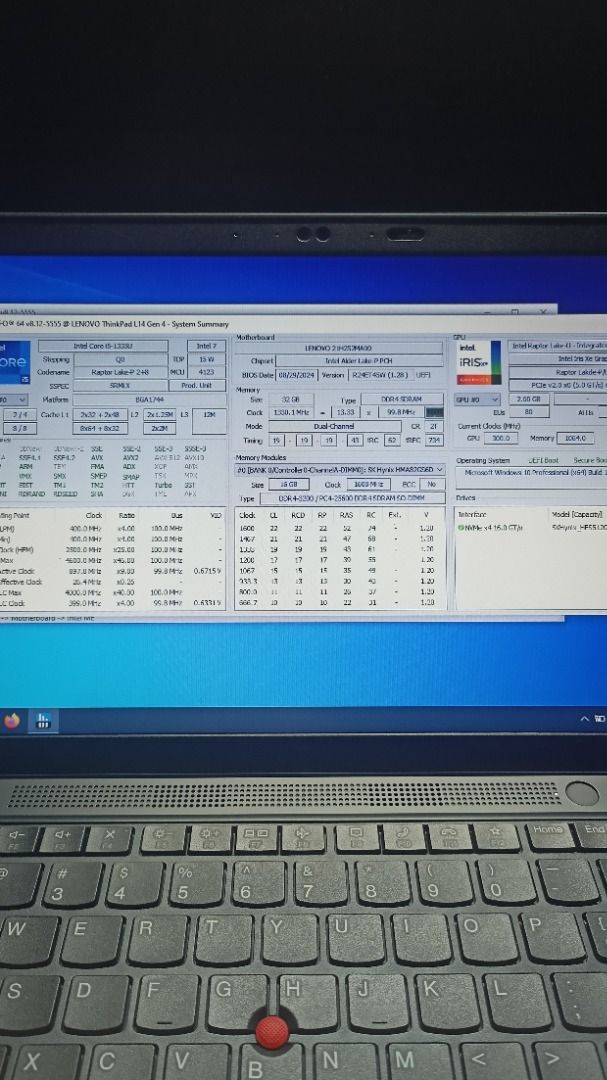Click the UEFI Boot label

click(x=543, y=460)
